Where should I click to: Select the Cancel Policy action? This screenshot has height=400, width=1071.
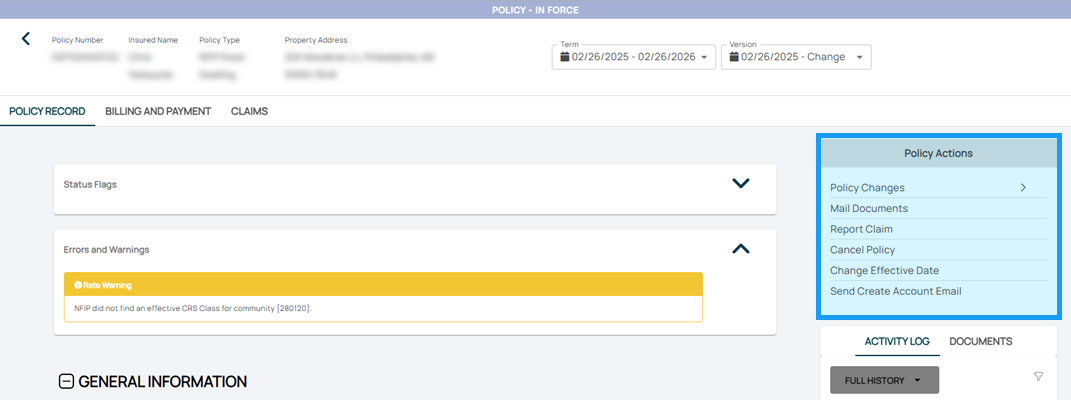[862, 250]
